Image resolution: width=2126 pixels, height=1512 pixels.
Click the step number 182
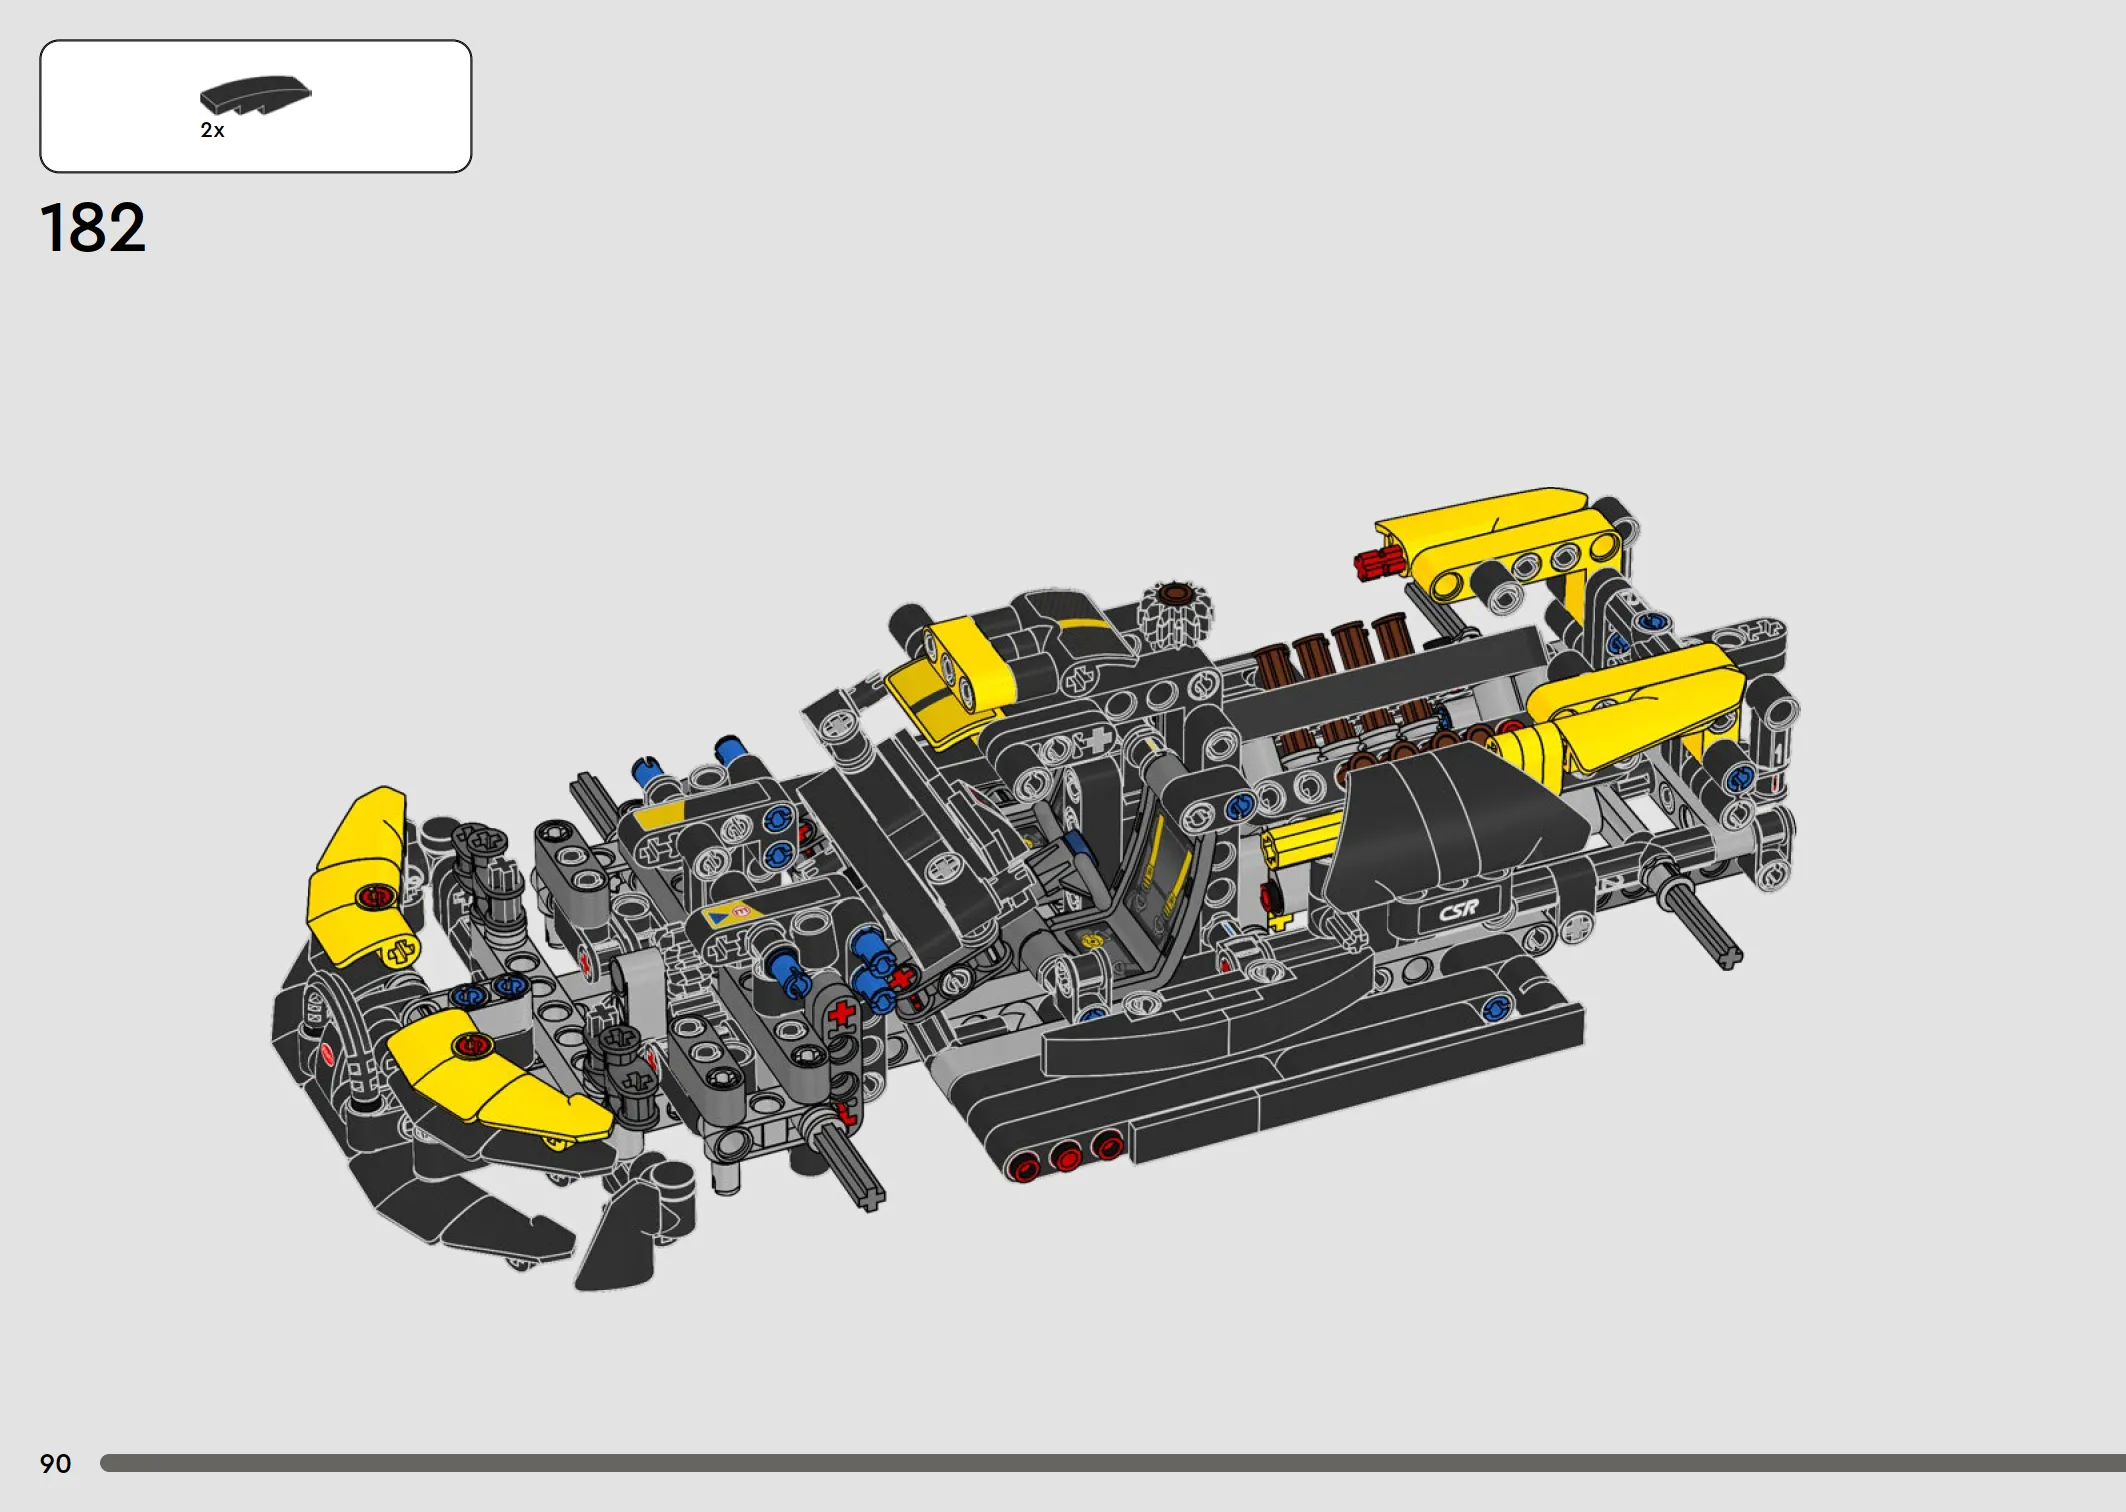93,228
